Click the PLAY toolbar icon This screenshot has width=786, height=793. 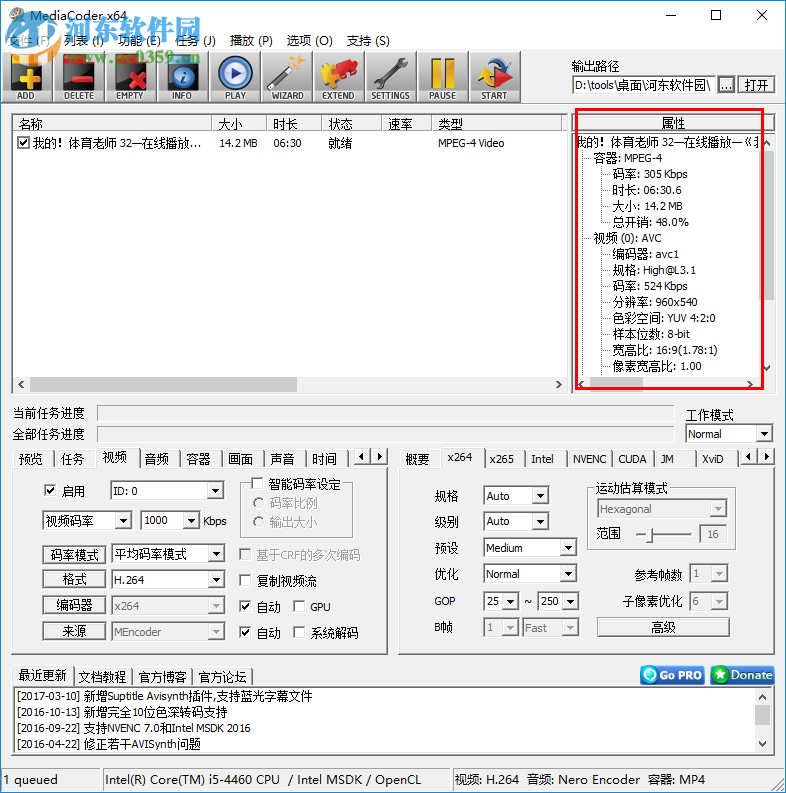pos(235,77)
